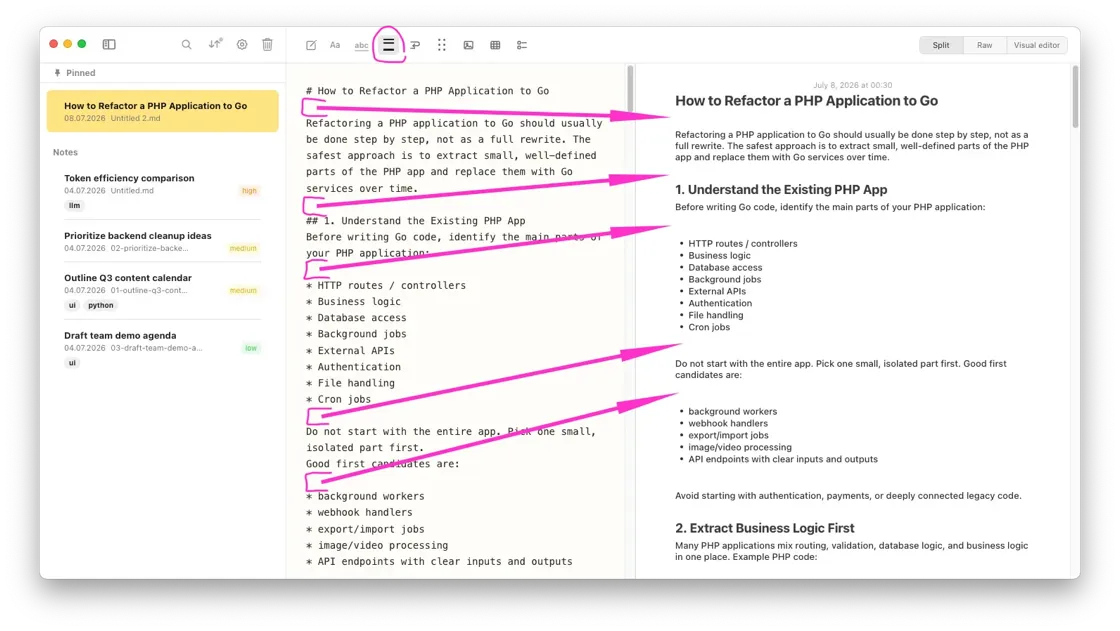Click the trash delete note icon
Screen dimensions: 1120x631
[x=267, y=44]
